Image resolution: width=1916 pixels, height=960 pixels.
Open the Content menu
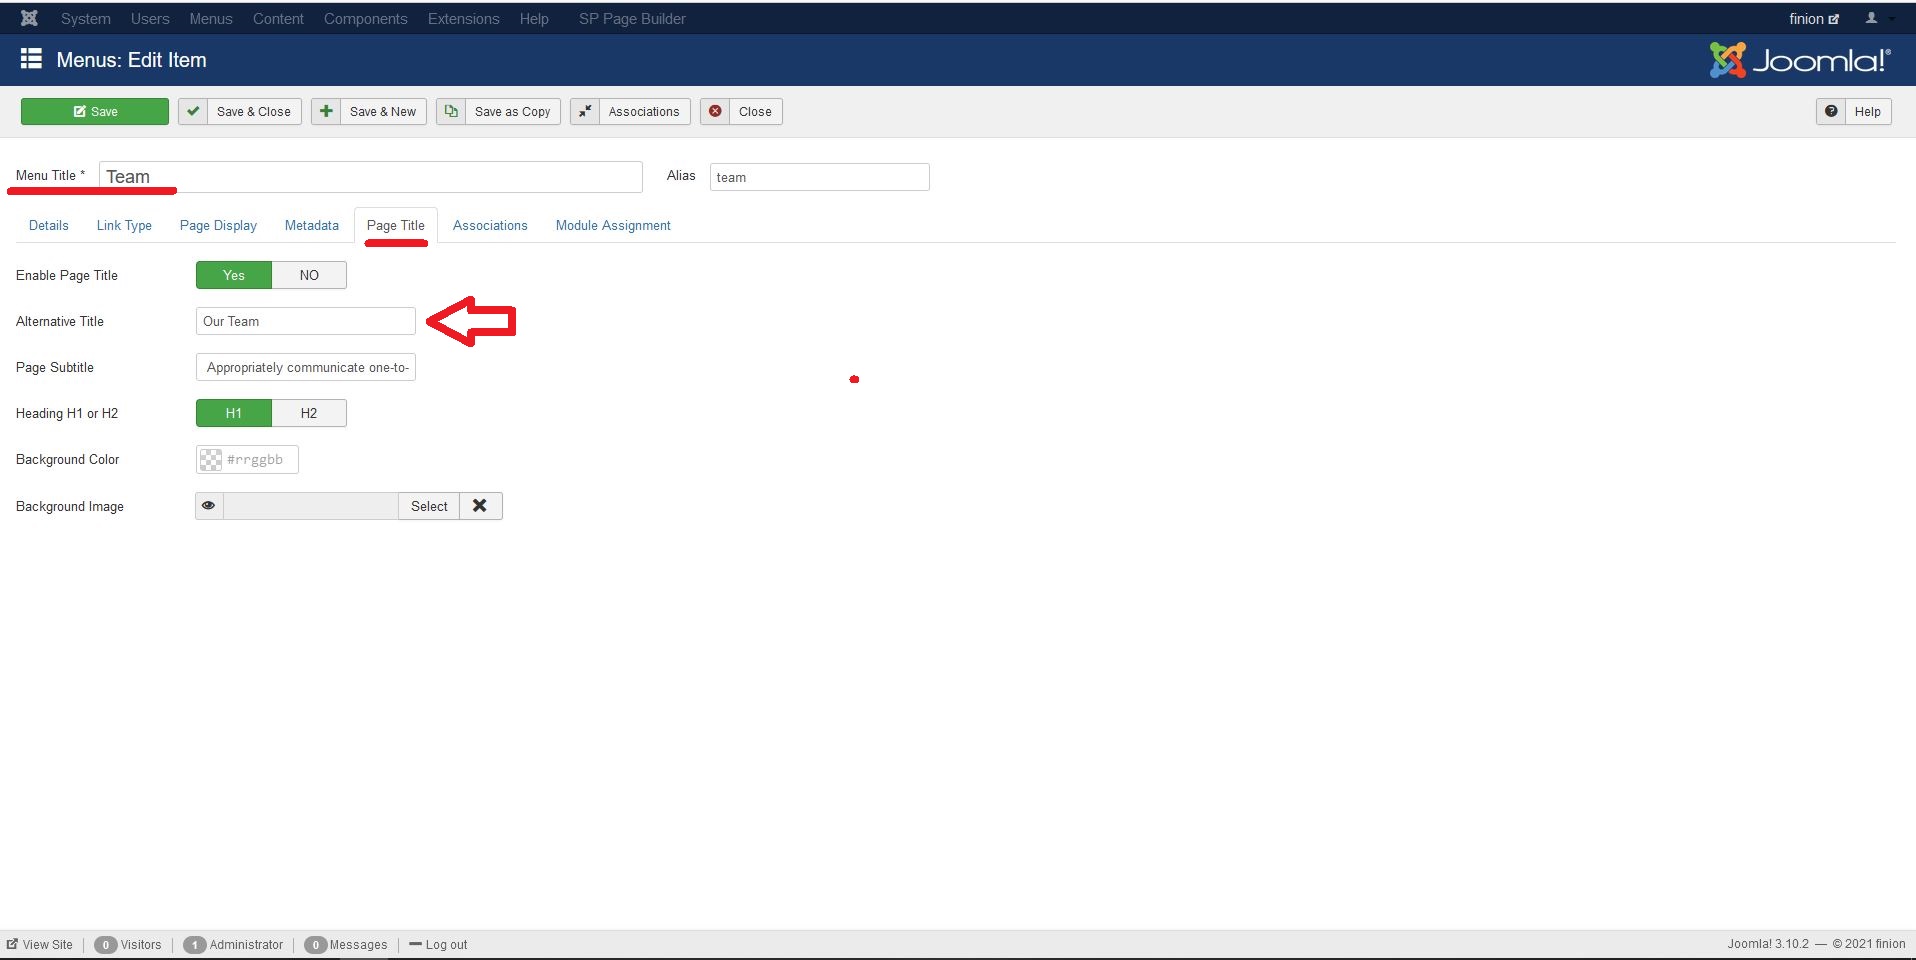pos(278,19)
